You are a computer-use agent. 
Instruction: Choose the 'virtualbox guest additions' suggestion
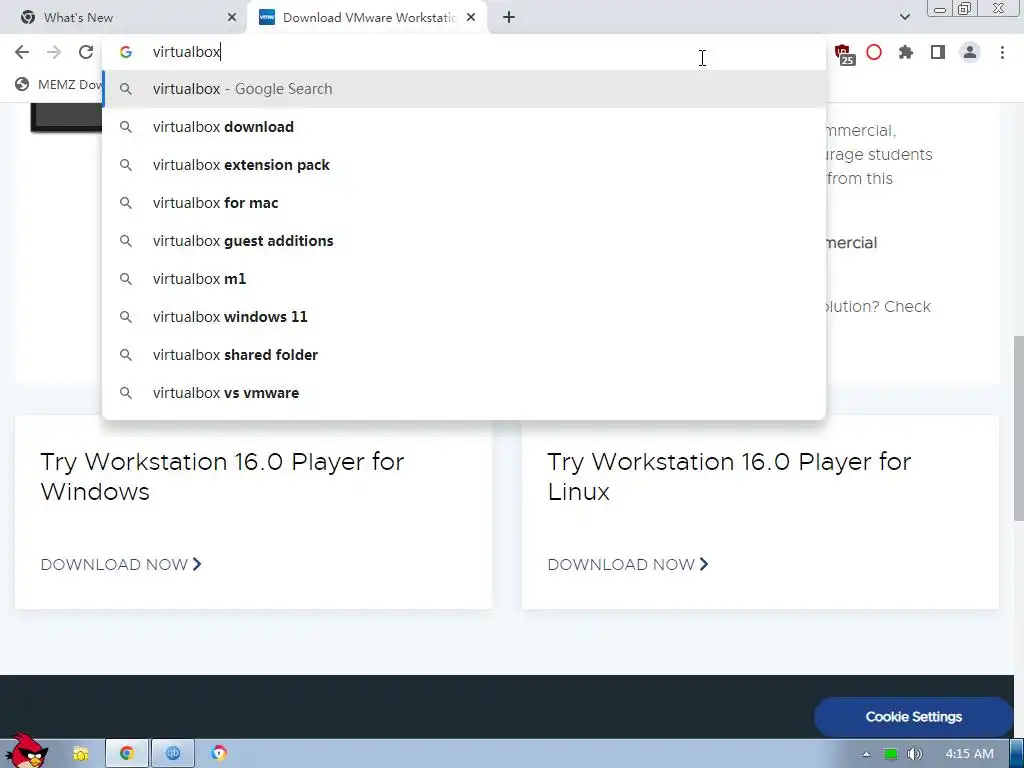[464, 241]
